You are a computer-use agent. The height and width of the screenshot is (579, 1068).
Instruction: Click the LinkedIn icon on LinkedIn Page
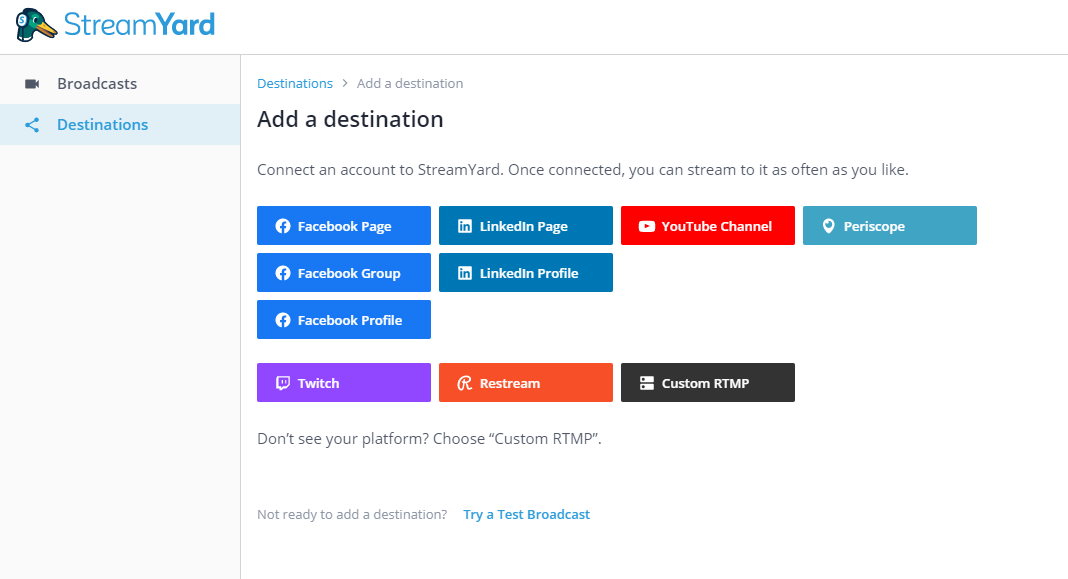pyautogui.click(x=465, y=226)
